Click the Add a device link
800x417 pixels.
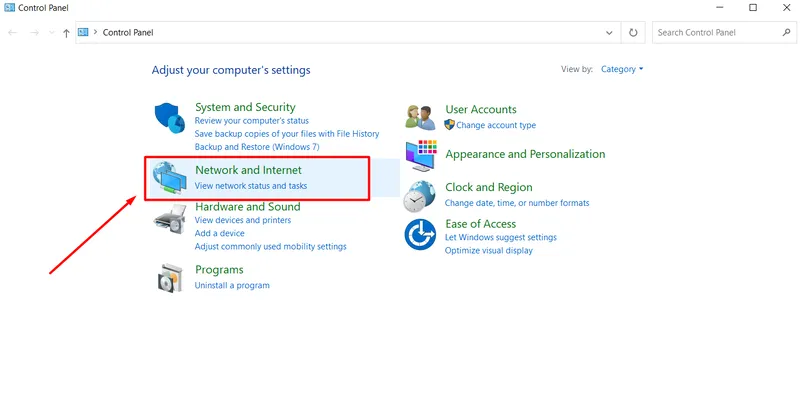[219, 233]
